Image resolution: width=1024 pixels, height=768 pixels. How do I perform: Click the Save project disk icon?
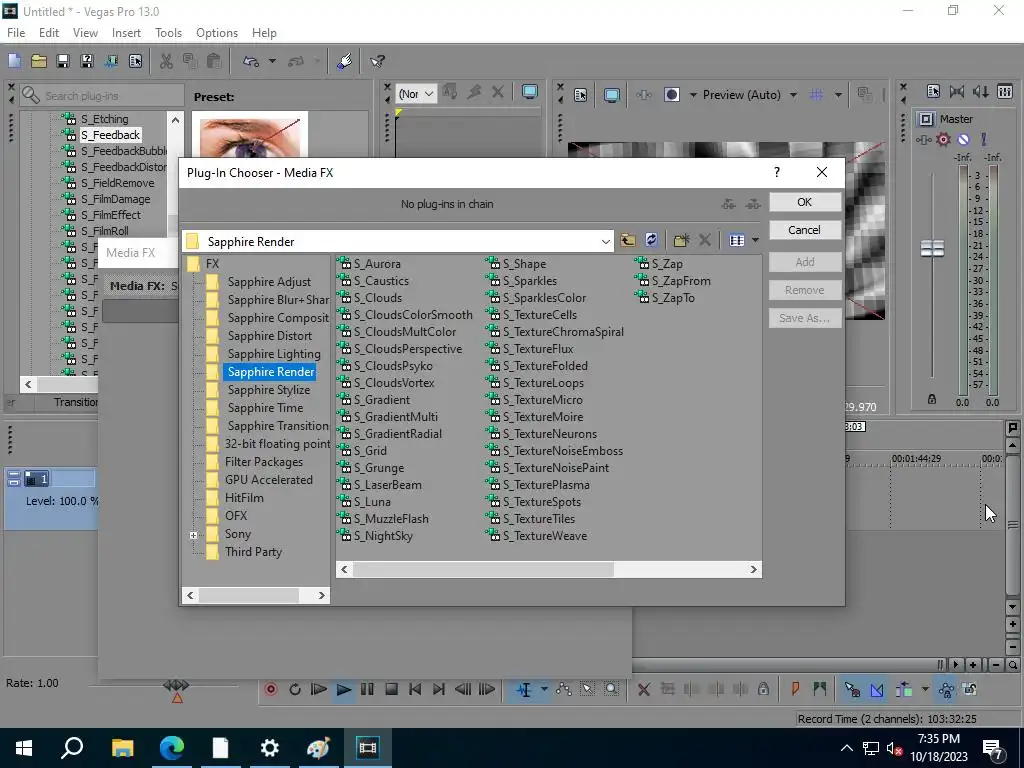pyautogui.click(x=63, y=61)
